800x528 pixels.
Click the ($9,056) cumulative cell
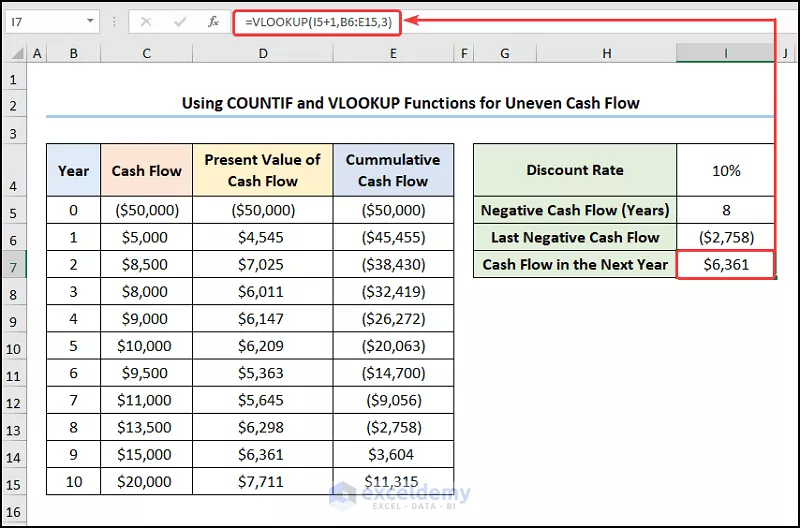pos(393,399)
